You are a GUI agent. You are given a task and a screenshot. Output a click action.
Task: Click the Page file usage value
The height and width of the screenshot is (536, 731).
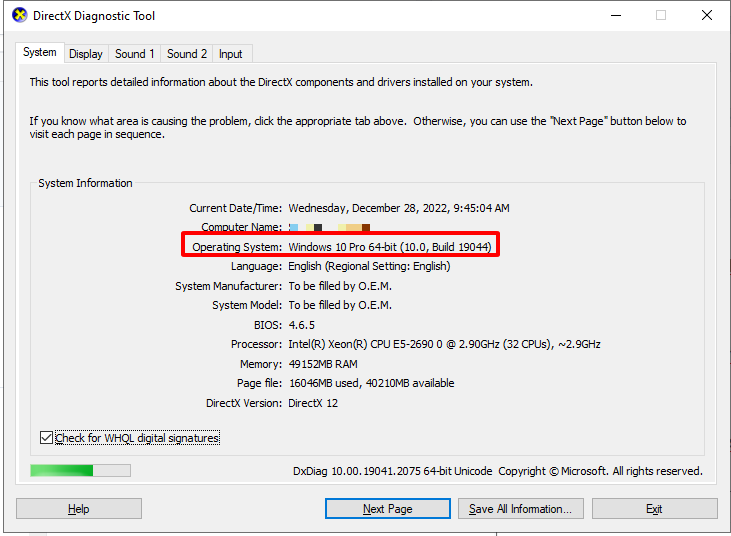click(372, 383)
